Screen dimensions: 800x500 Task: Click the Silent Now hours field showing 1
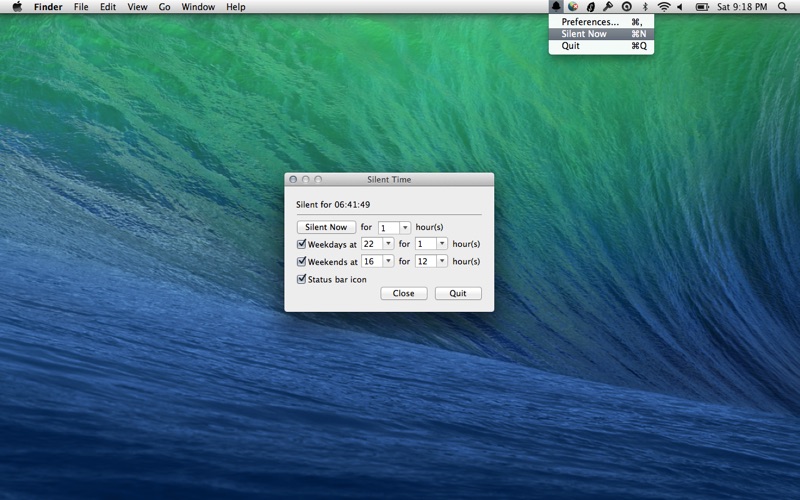pyautogui.click(x=389, y=227)
